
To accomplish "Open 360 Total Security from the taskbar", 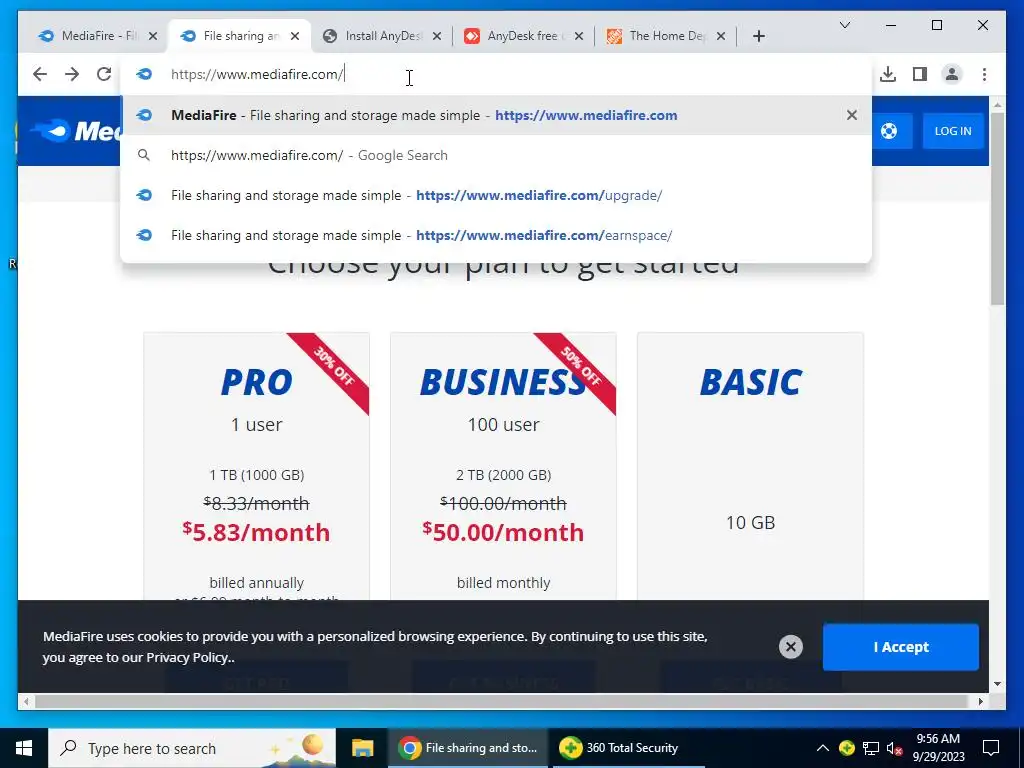I will click(629, 748).
